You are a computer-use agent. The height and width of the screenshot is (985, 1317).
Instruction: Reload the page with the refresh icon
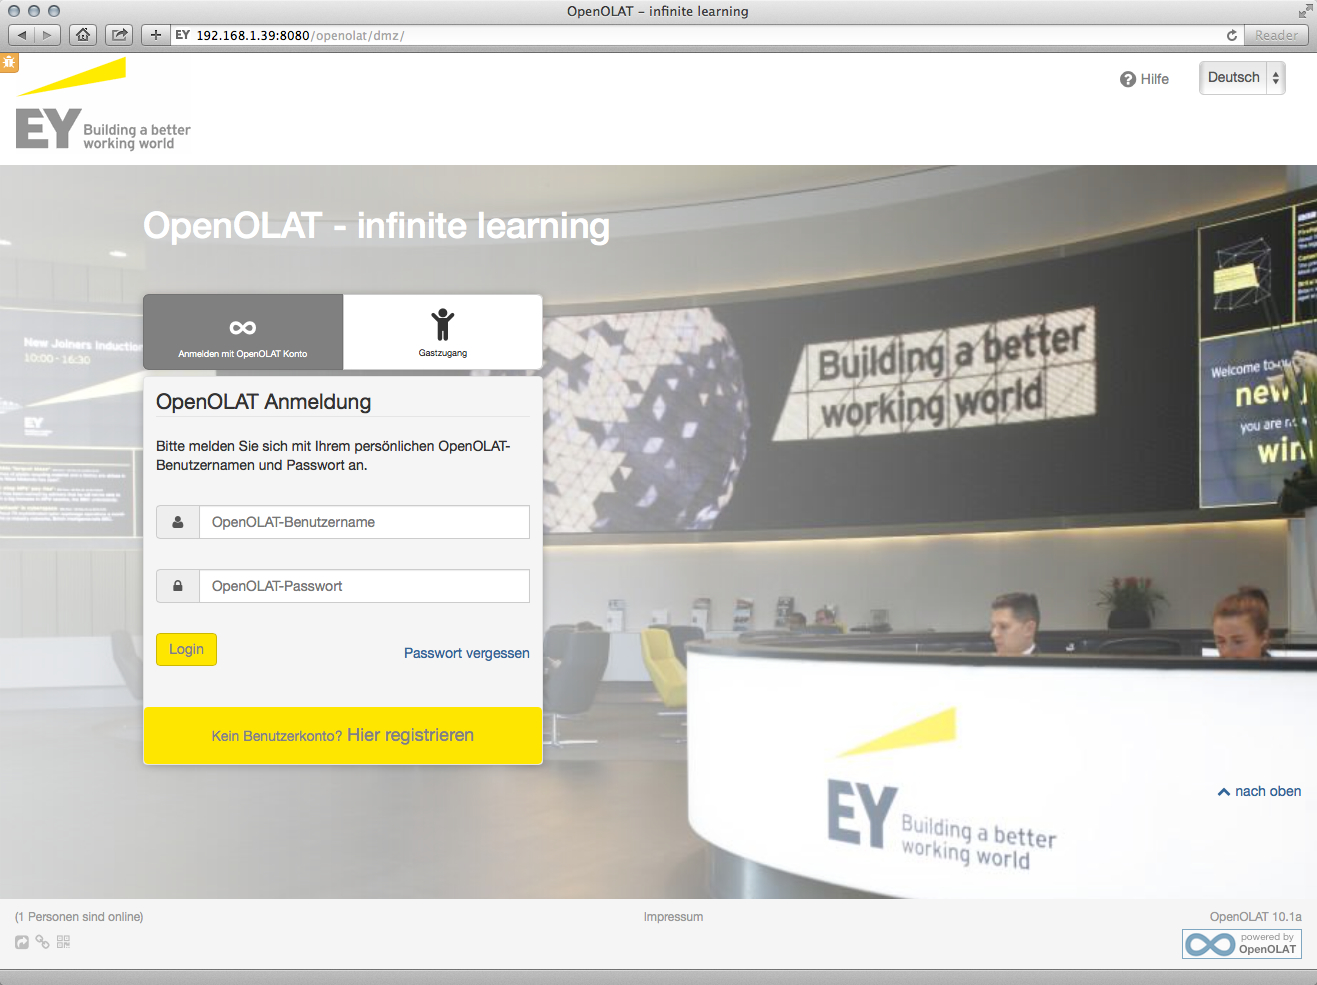(x=1232, y=35)
